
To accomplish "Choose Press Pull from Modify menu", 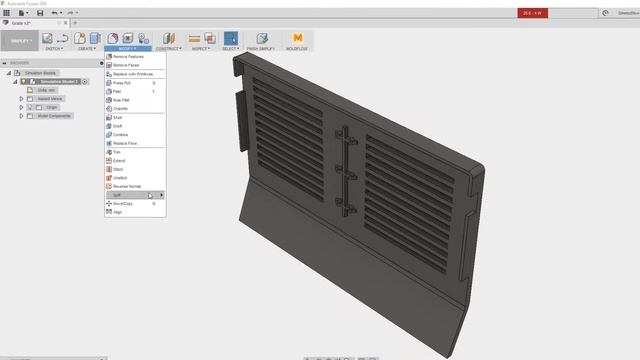I will coord(135,83).
